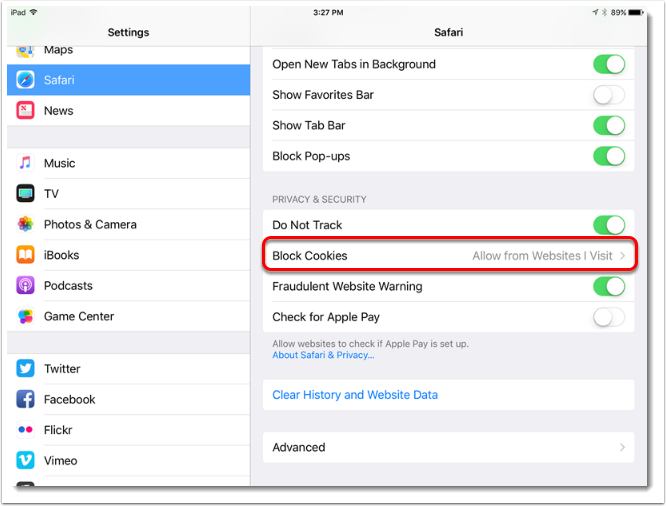Tap the Safari title in detail header
Screen dimensions: 666x506
coord(449,32)
